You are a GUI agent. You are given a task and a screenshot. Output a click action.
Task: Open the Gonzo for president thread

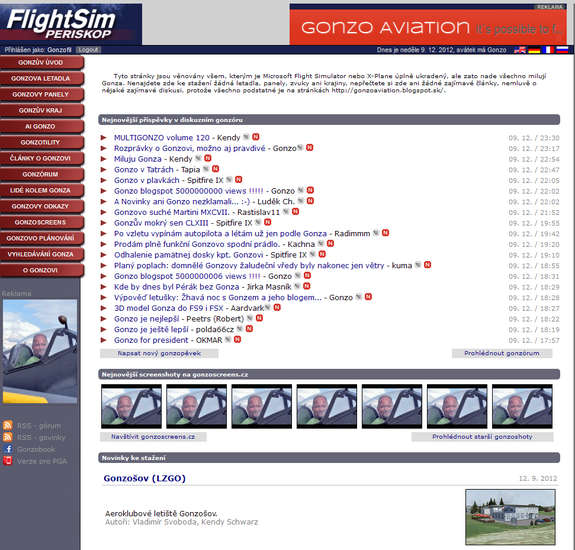[151, 340]
